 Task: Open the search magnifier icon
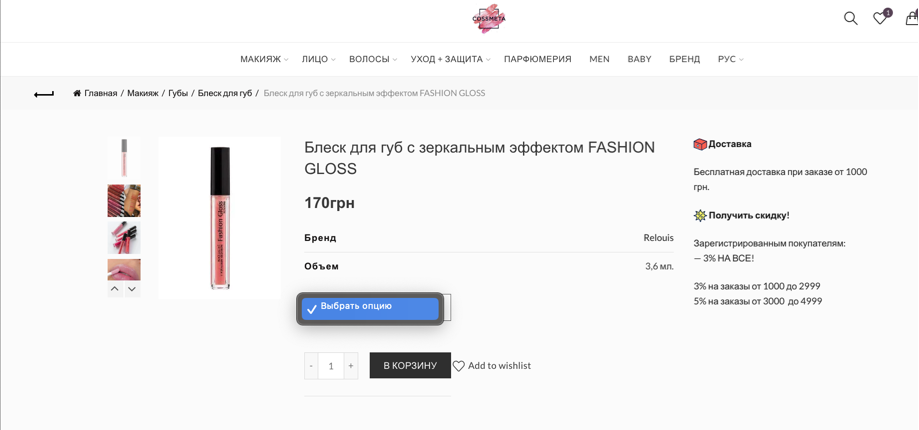pyautogui.click(x=850, y=18)
